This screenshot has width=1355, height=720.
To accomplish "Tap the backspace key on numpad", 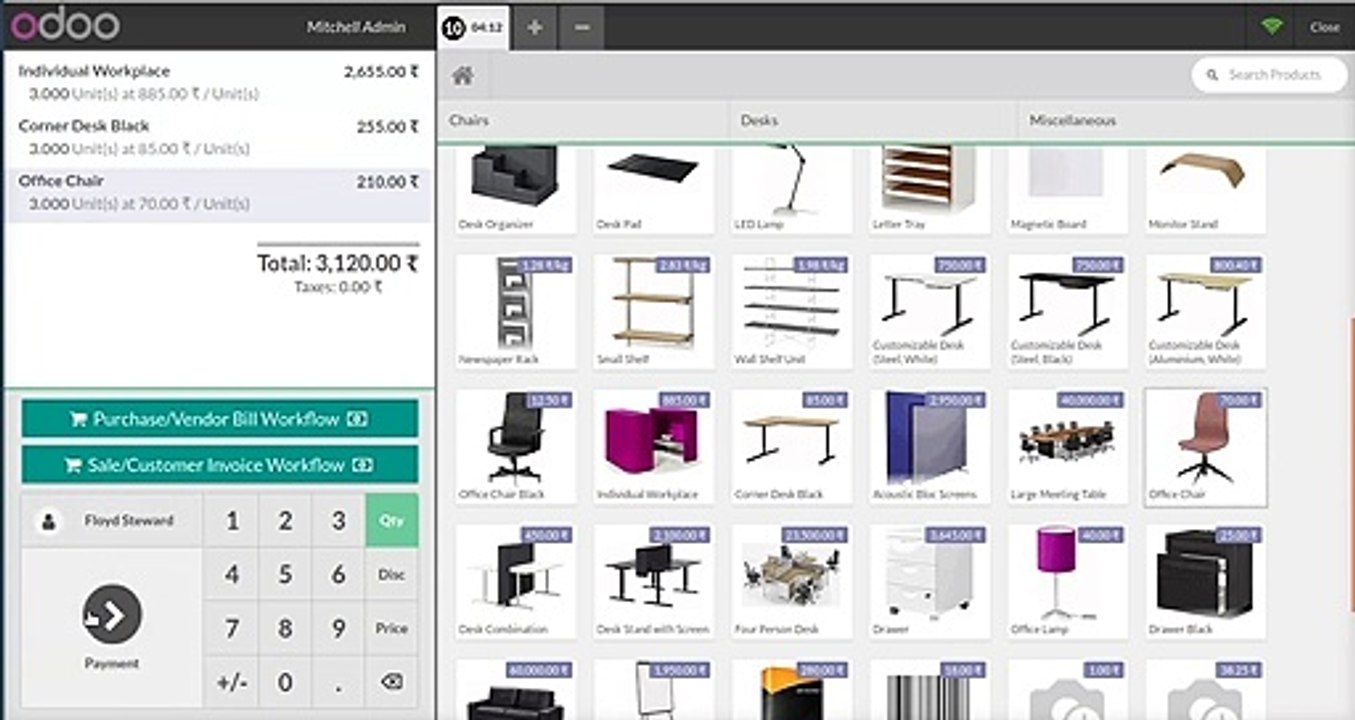I will tap(391, 682).
